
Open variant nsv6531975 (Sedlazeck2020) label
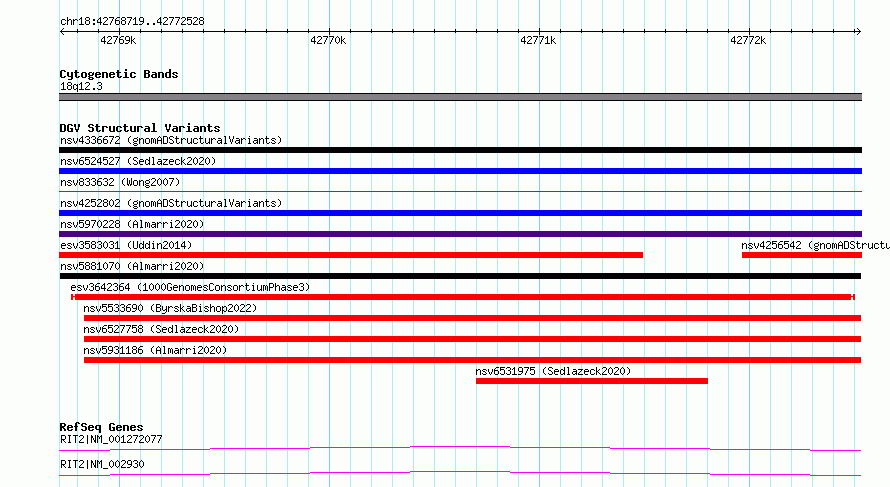[553, 371]
